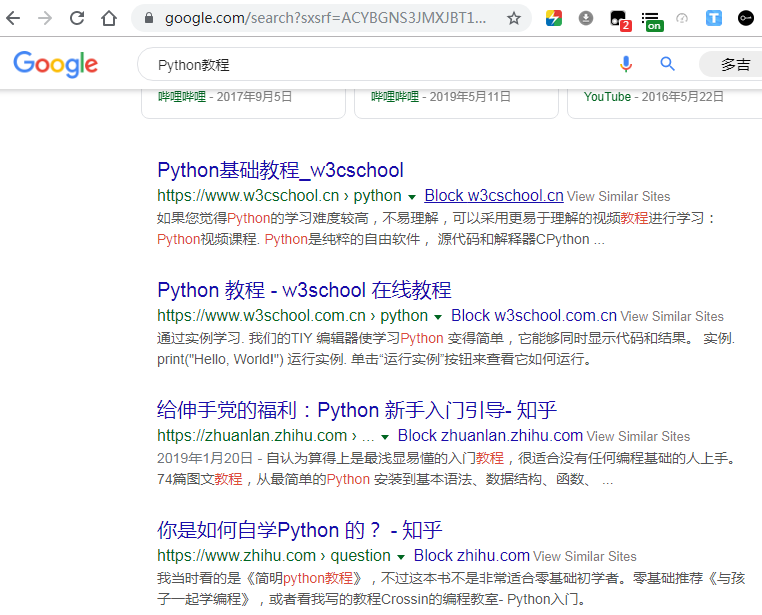
Task: Open the faded gray gauge extension
Action: (x=682, y=18)
